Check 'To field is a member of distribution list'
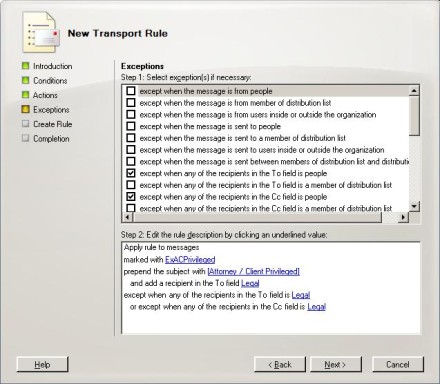The height and width of the screenshot is (384, 440). (131, 185)
